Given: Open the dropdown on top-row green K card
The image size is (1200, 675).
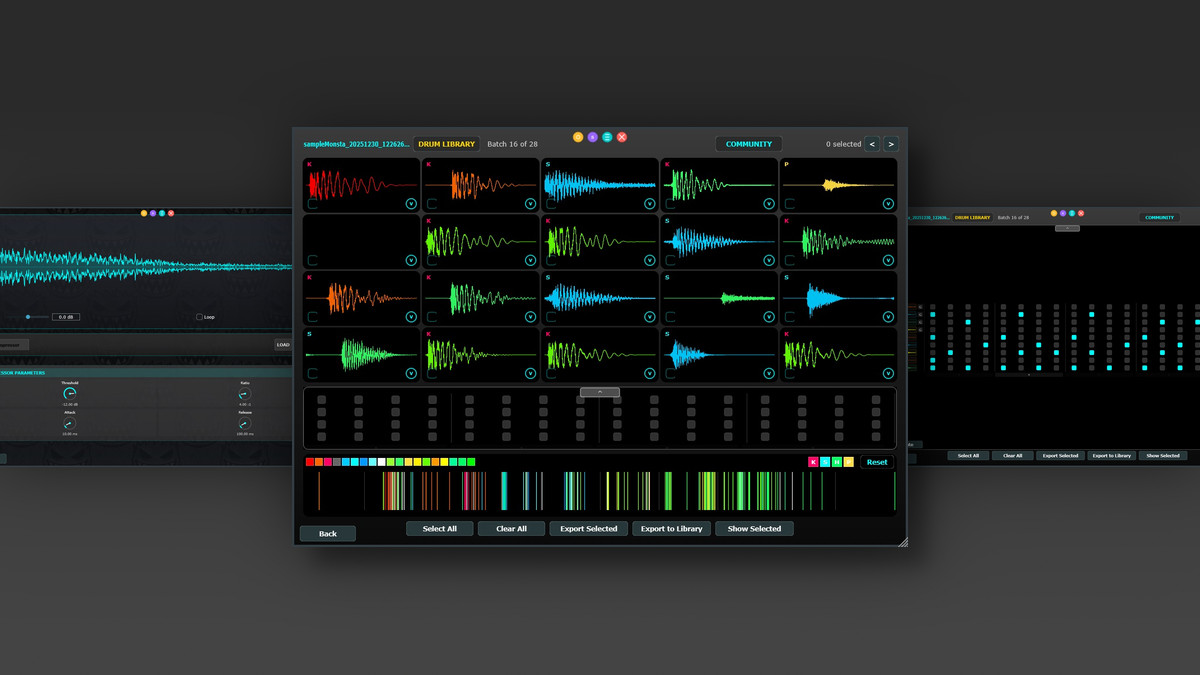Looking at the screenshot, I should [x=768, y=204].
